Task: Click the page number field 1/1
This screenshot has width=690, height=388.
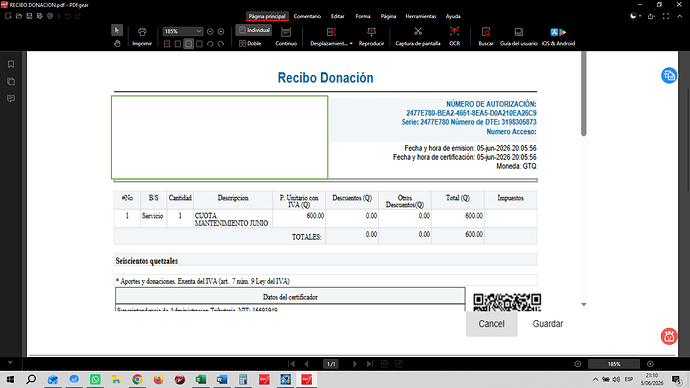Action: 331,364
